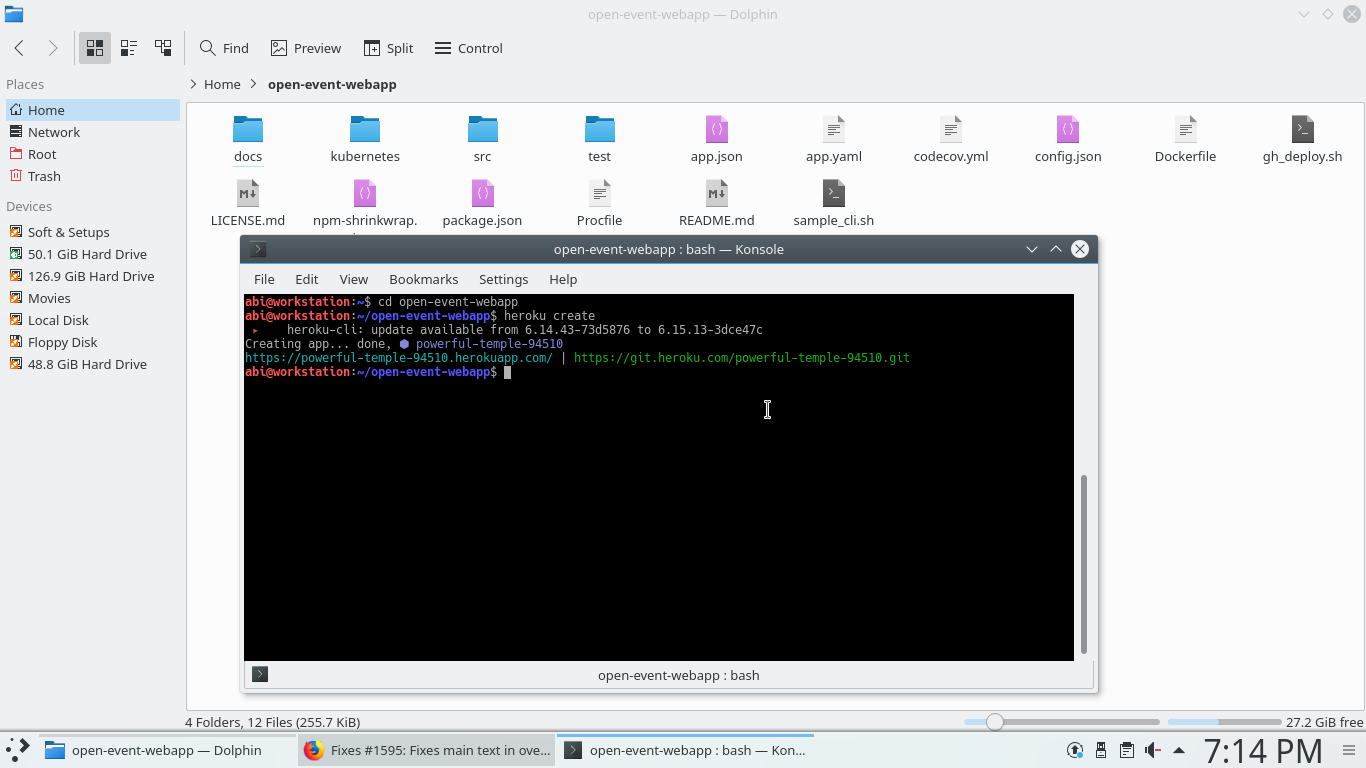Switch to Firefox Fixes #1595 taskbar entry
Viewport: 1366px width, 768px height.
(x=426, y=750)
